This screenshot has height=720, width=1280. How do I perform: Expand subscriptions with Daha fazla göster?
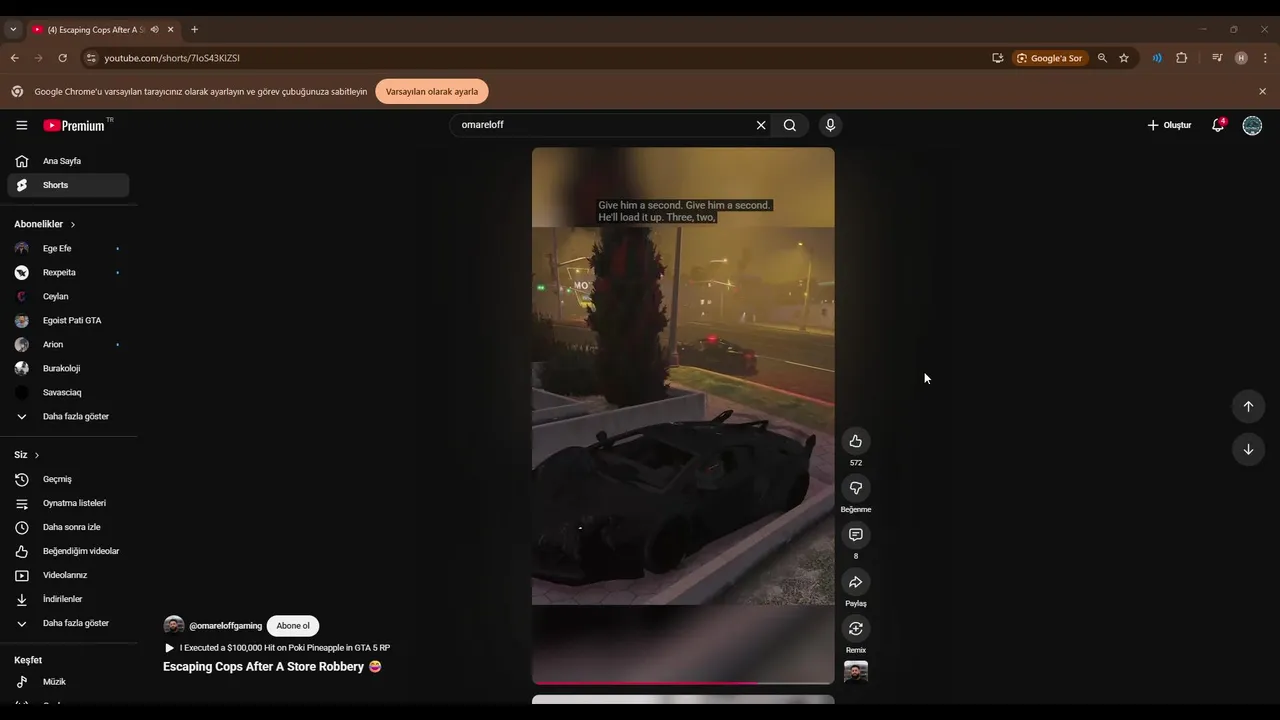[x=68, y=416]
